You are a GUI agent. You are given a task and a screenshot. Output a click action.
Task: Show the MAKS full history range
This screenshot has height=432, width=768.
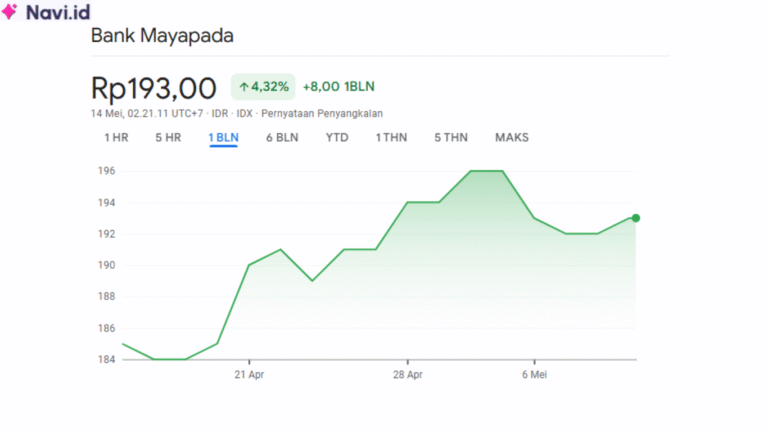tap(512, 137)
